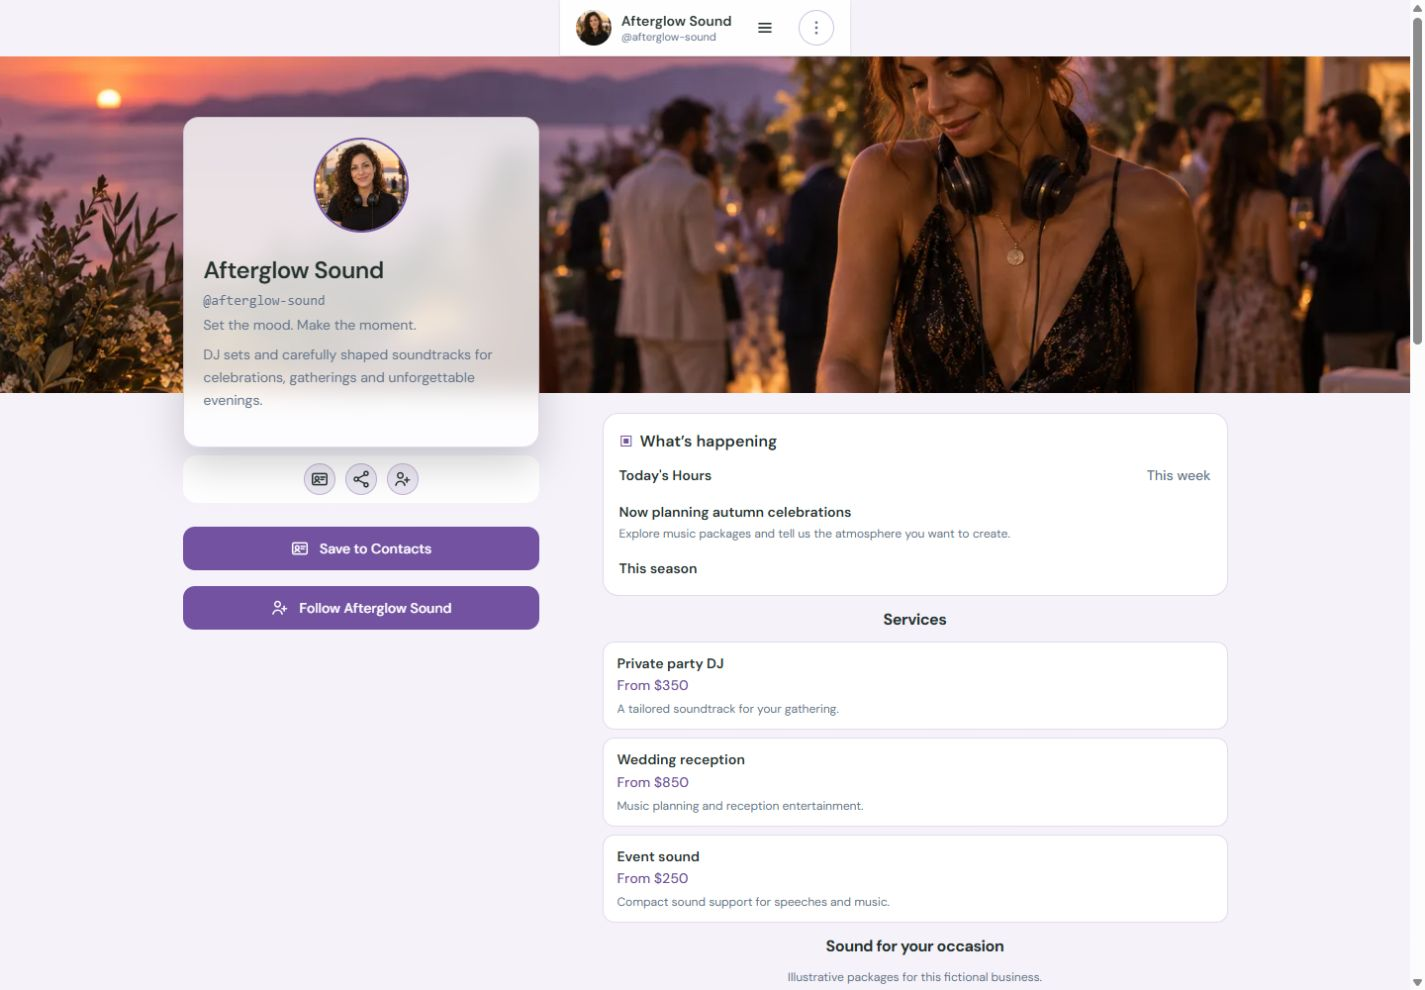Click the From $850 price text
This screenshot has width=1425, height=990.
click(x=652, y=782)
